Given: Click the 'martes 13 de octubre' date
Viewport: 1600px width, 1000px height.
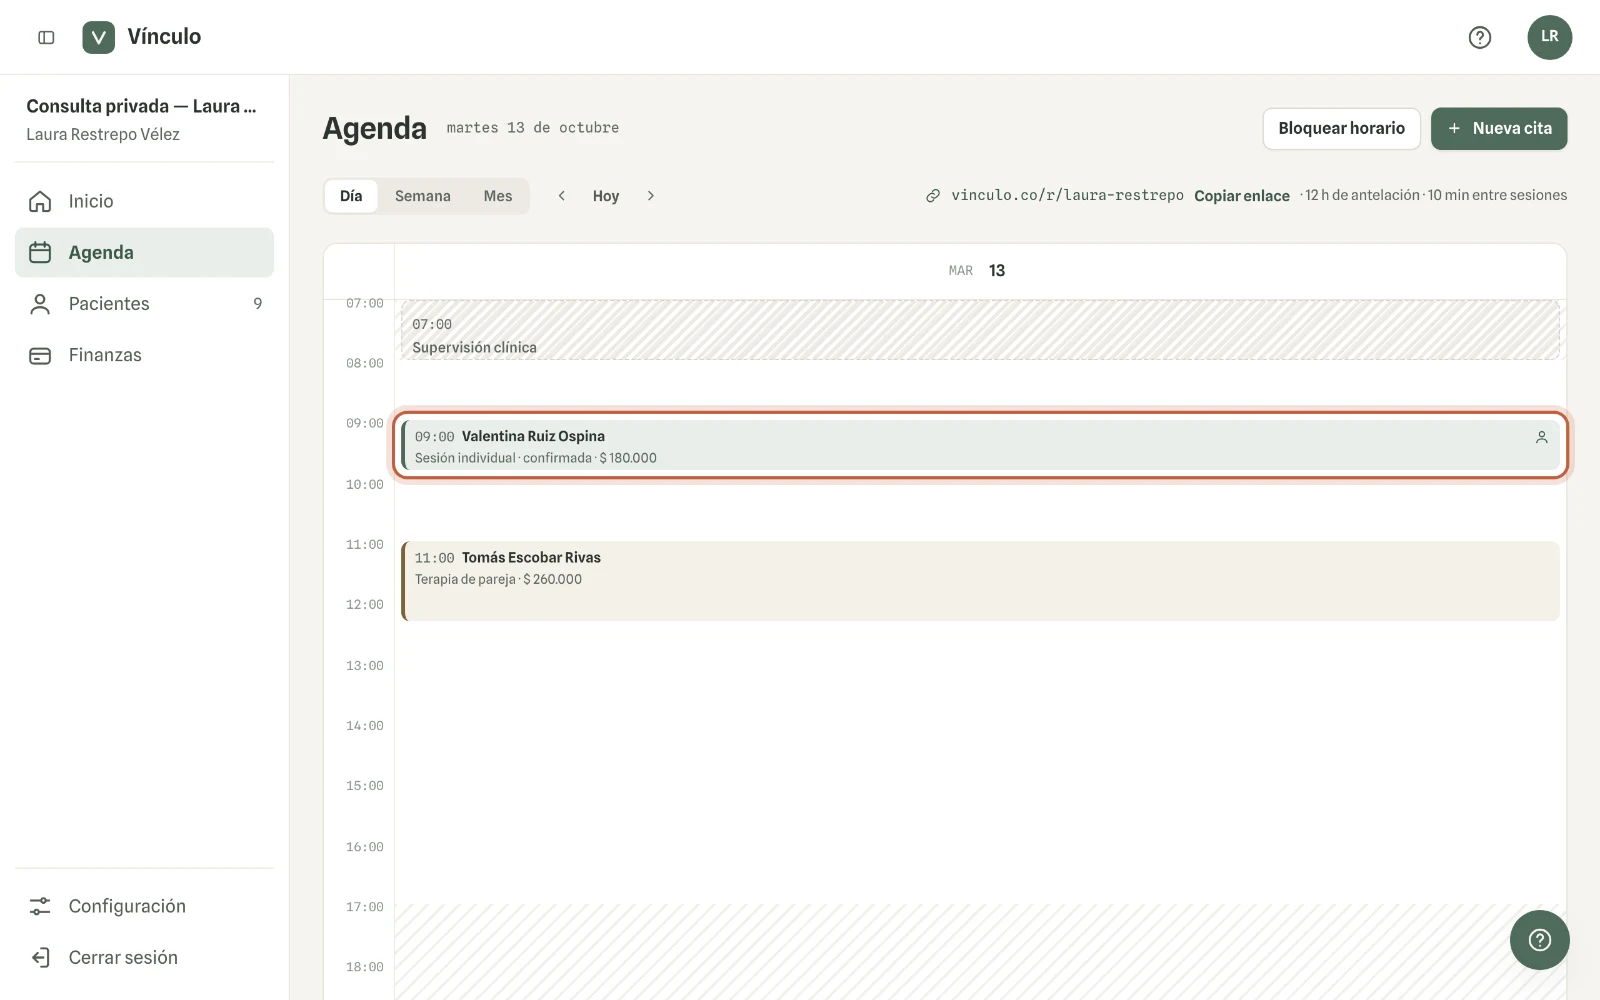Looking at the screenshot, I should pos(533,128).
